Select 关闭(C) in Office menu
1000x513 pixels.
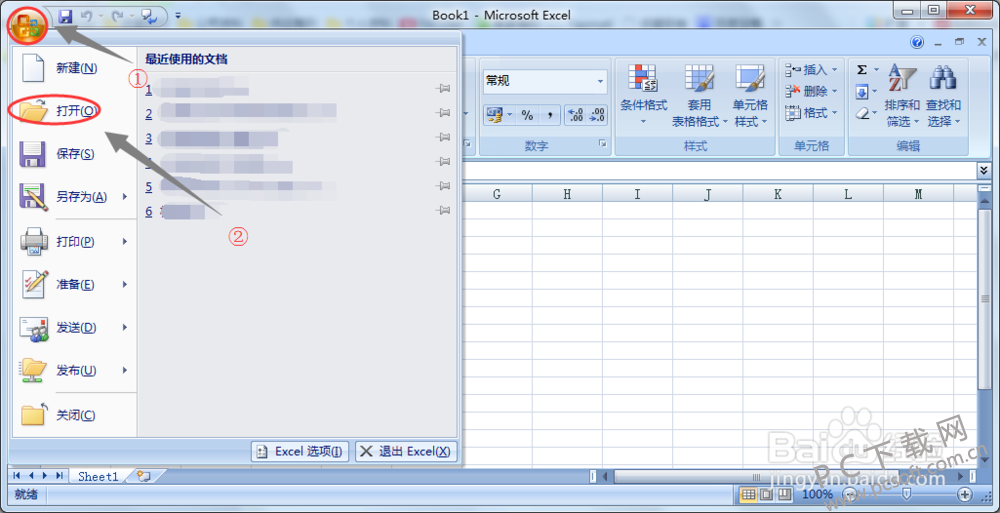[75, 415]
